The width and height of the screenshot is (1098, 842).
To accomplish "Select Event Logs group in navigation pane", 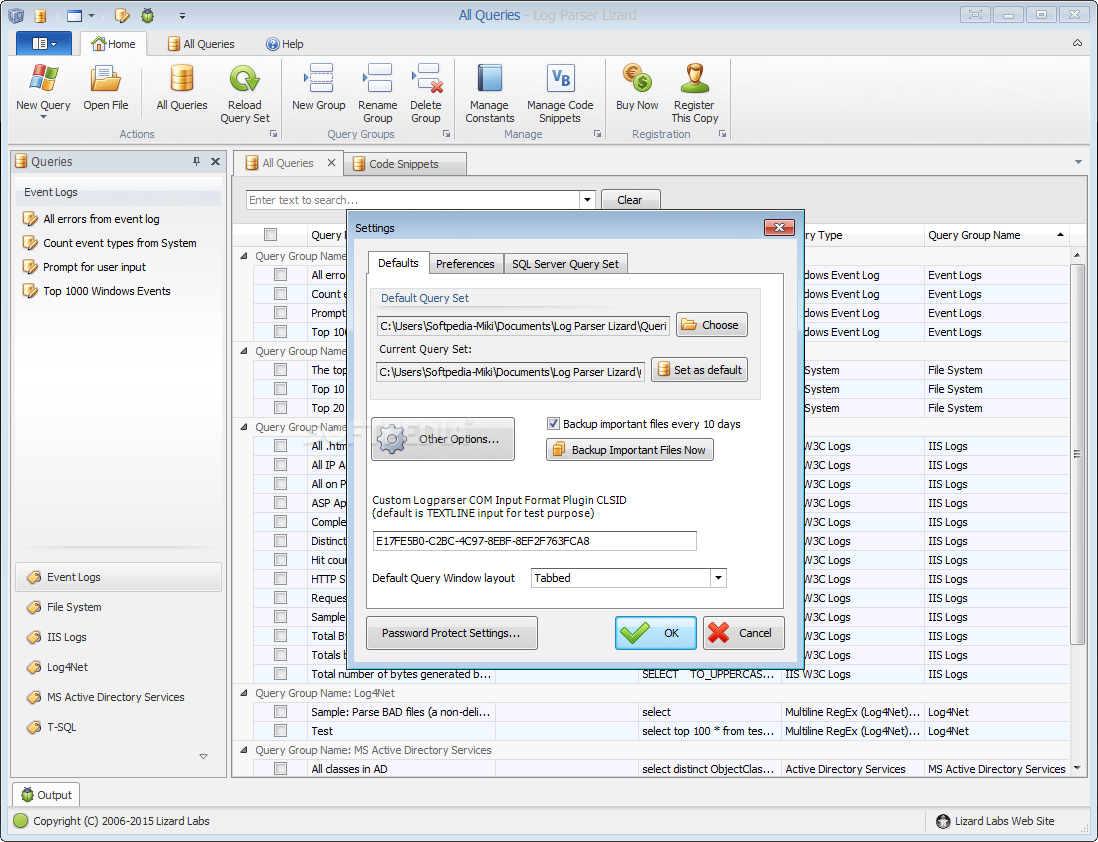I will (118, 577).
